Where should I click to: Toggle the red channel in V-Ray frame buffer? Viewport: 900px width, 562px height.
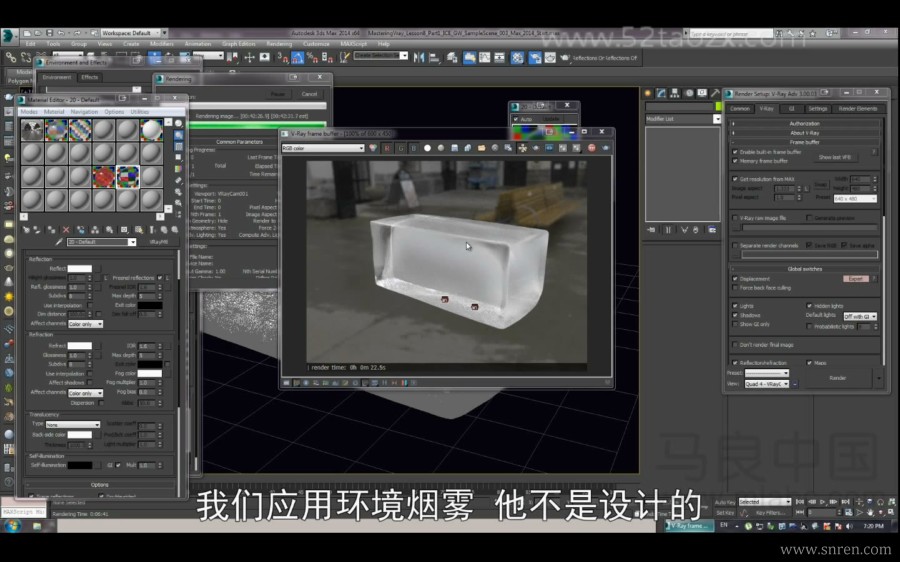(x=387, y=148)
